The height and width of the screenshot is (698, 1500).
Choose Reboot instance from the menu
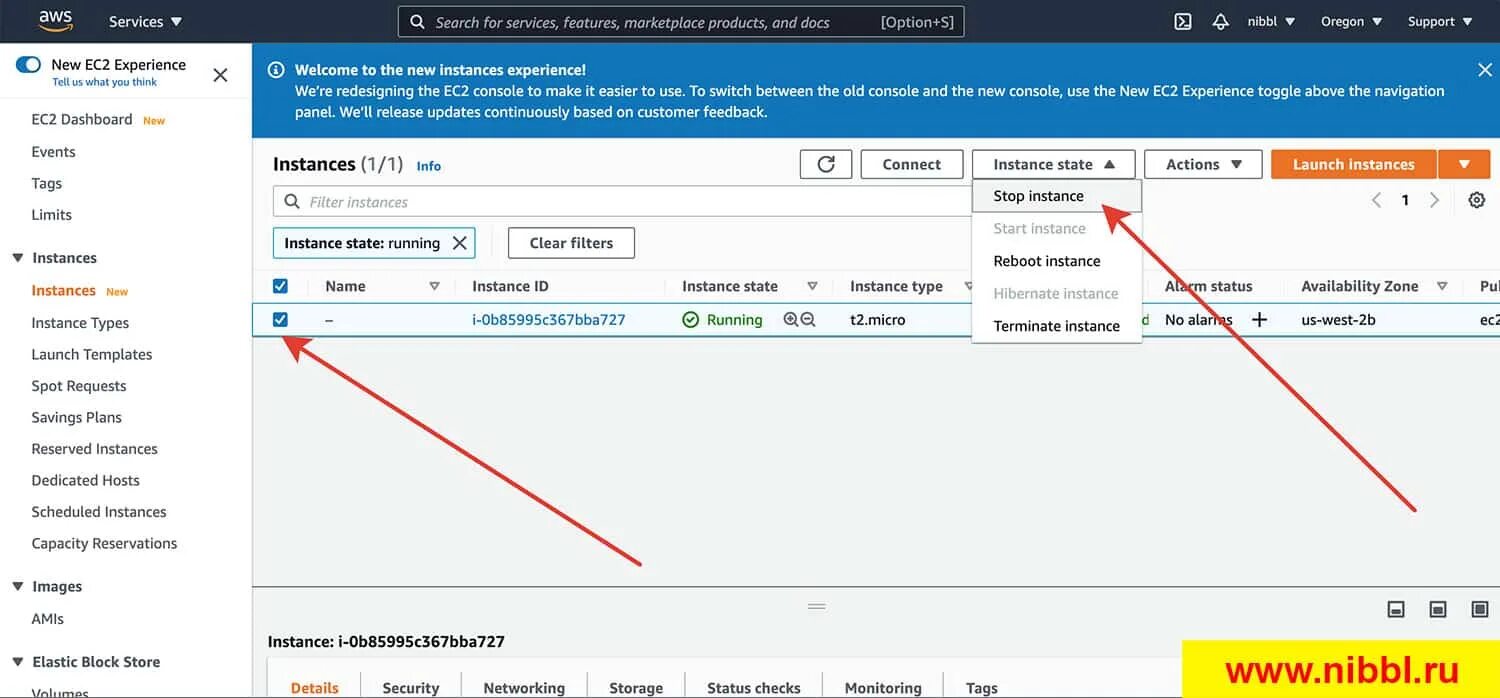[x=1056, y=261]
